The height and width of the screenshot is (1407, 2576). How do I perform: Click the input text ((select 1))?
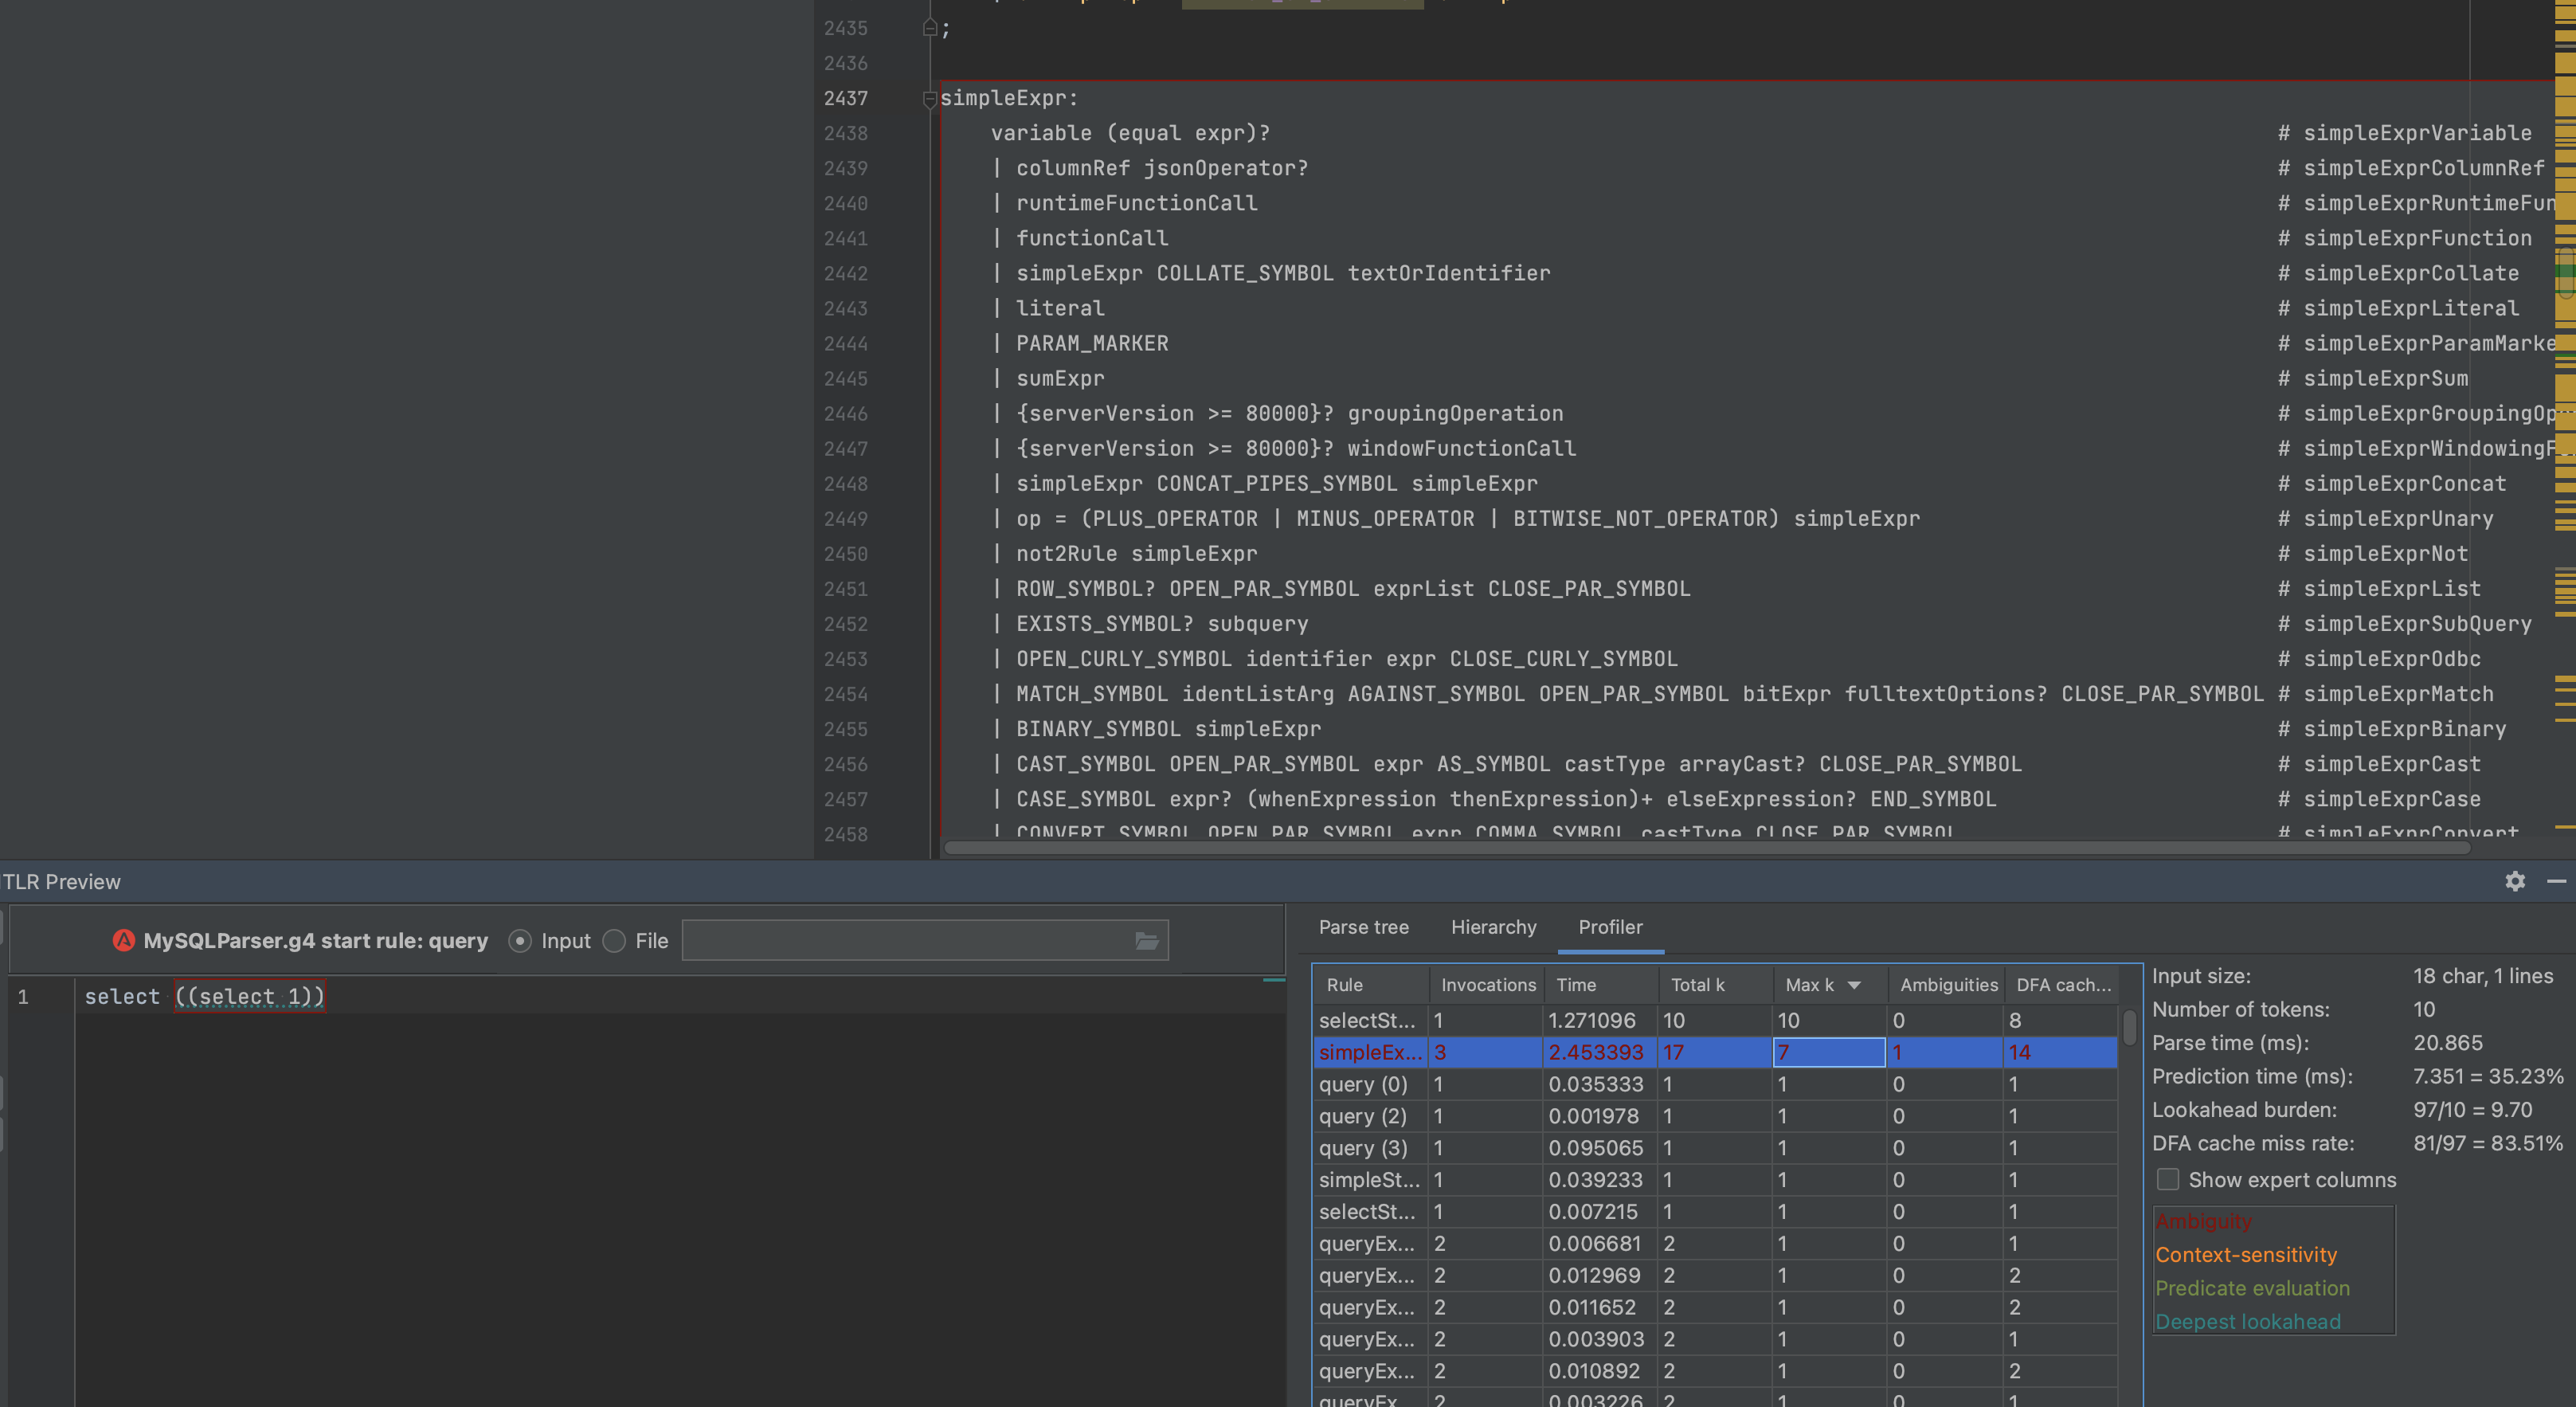tap(250, 997)
